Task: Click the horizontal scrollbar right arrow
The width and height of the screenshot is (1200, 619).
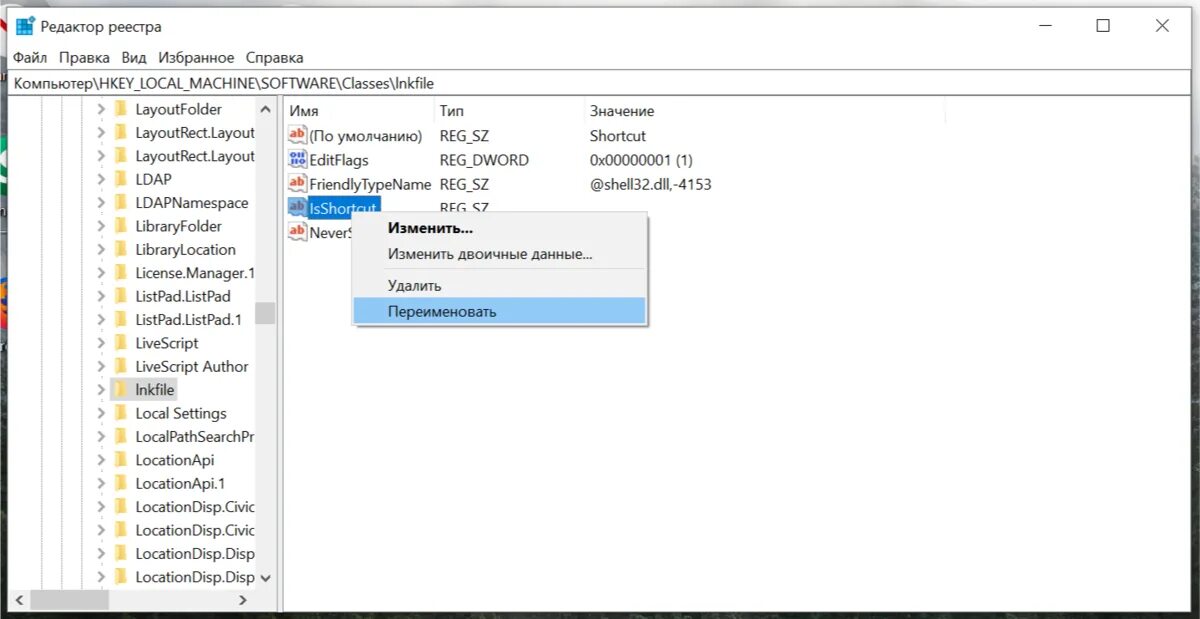Action: click(x=243, y=599)
